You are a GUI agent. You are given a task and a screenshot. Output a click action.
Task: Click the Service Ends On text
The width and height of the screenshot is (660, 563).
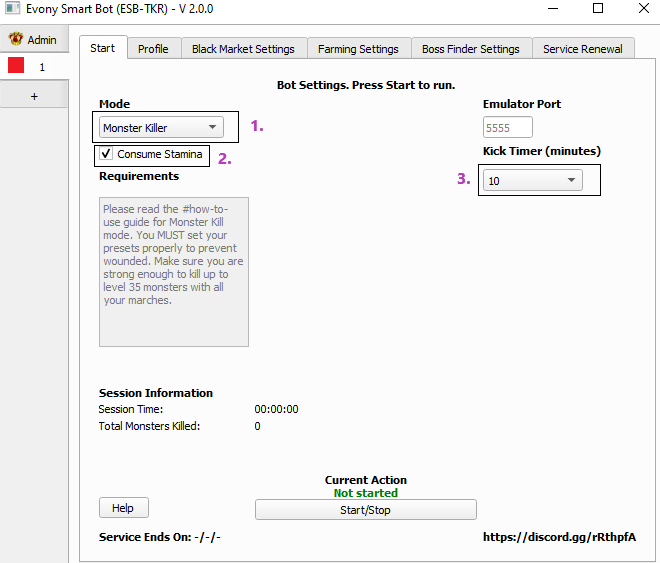click(160, 537)
